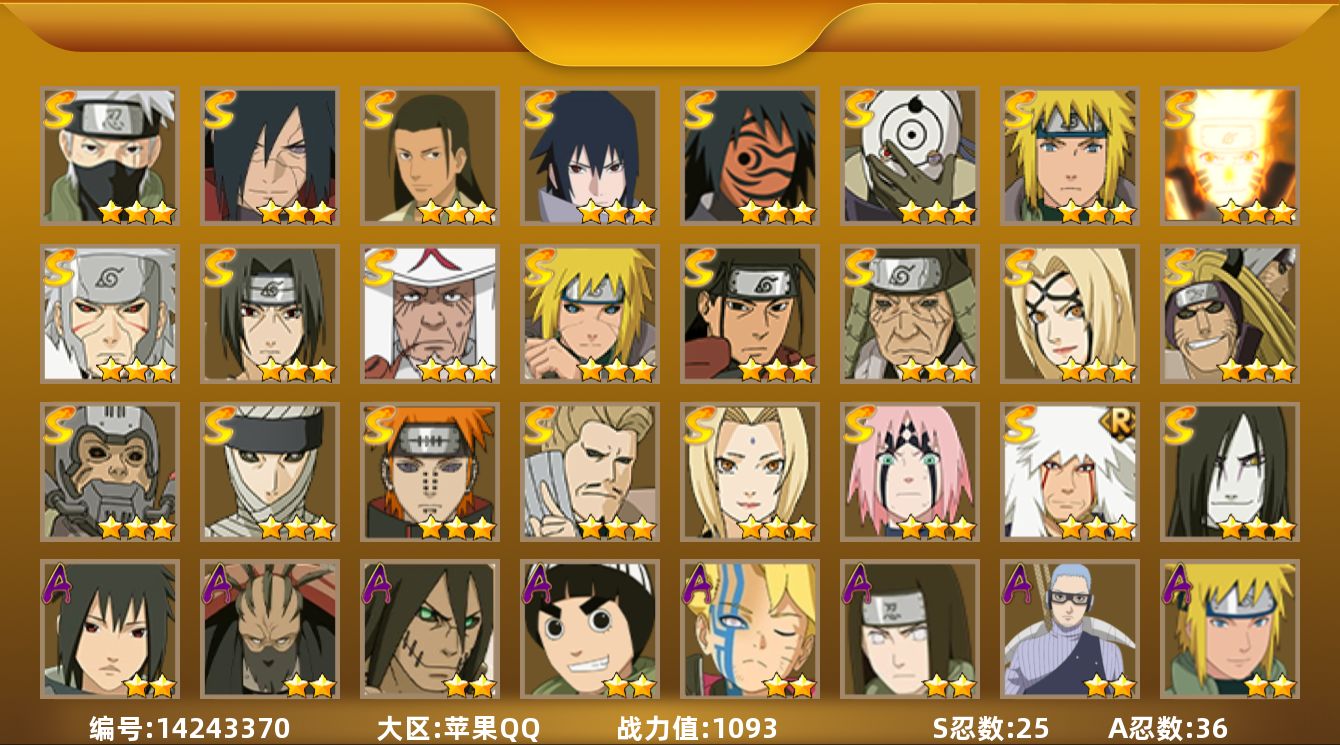Viewport: 1340px width, 745px height.
Task: Tap the orange spiral mask character
Action: click(750, 156)
